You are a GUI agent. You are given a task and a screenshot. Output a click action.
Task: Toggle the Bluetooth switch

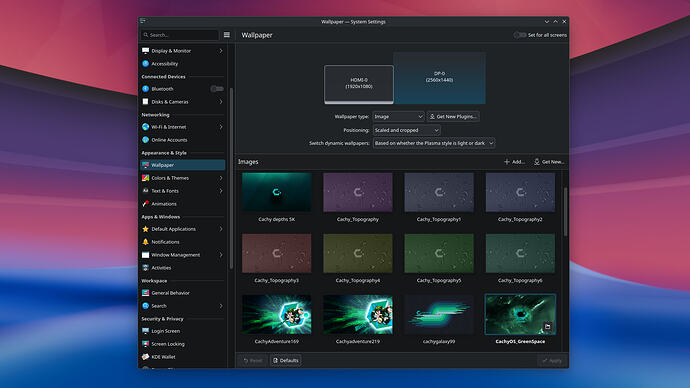[x=217, y=89]
